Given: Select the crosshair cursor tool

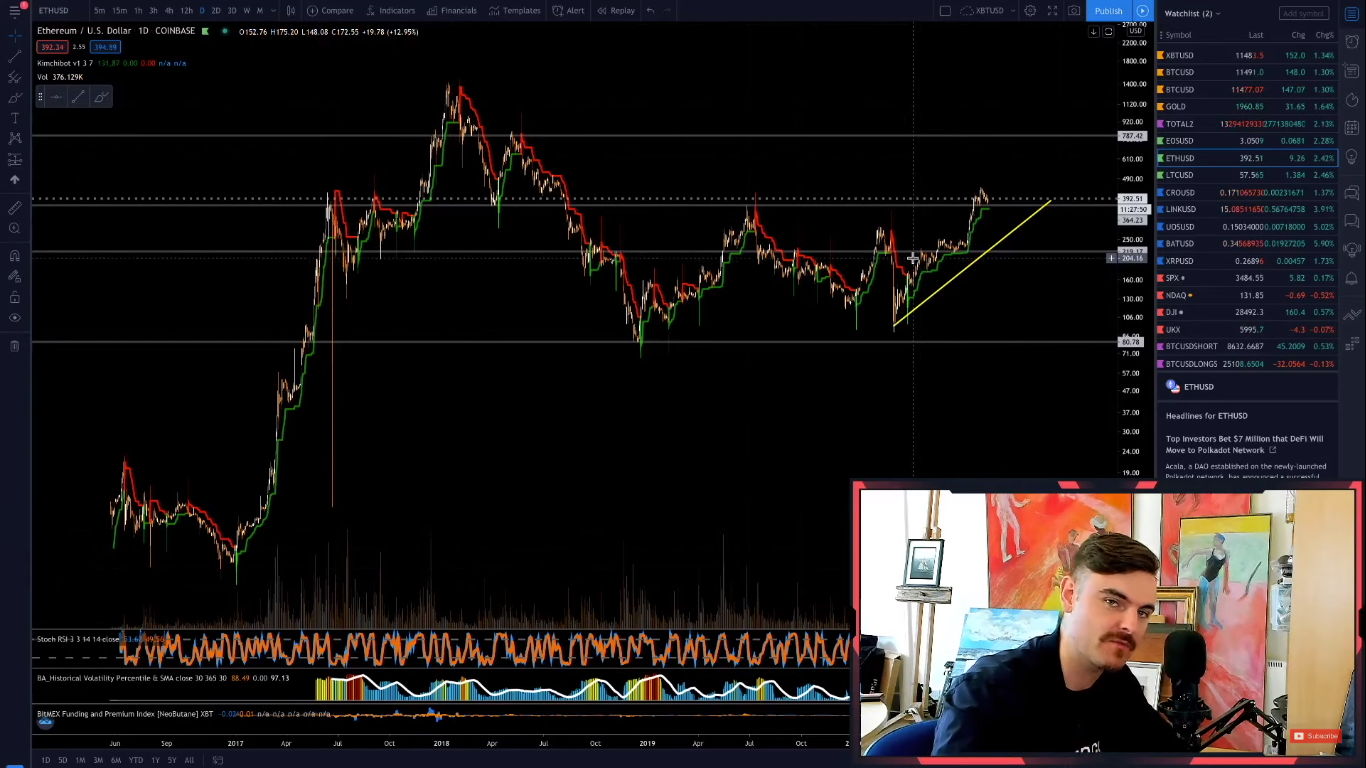Looking at the screenshot, I should (x=14, y=36).
